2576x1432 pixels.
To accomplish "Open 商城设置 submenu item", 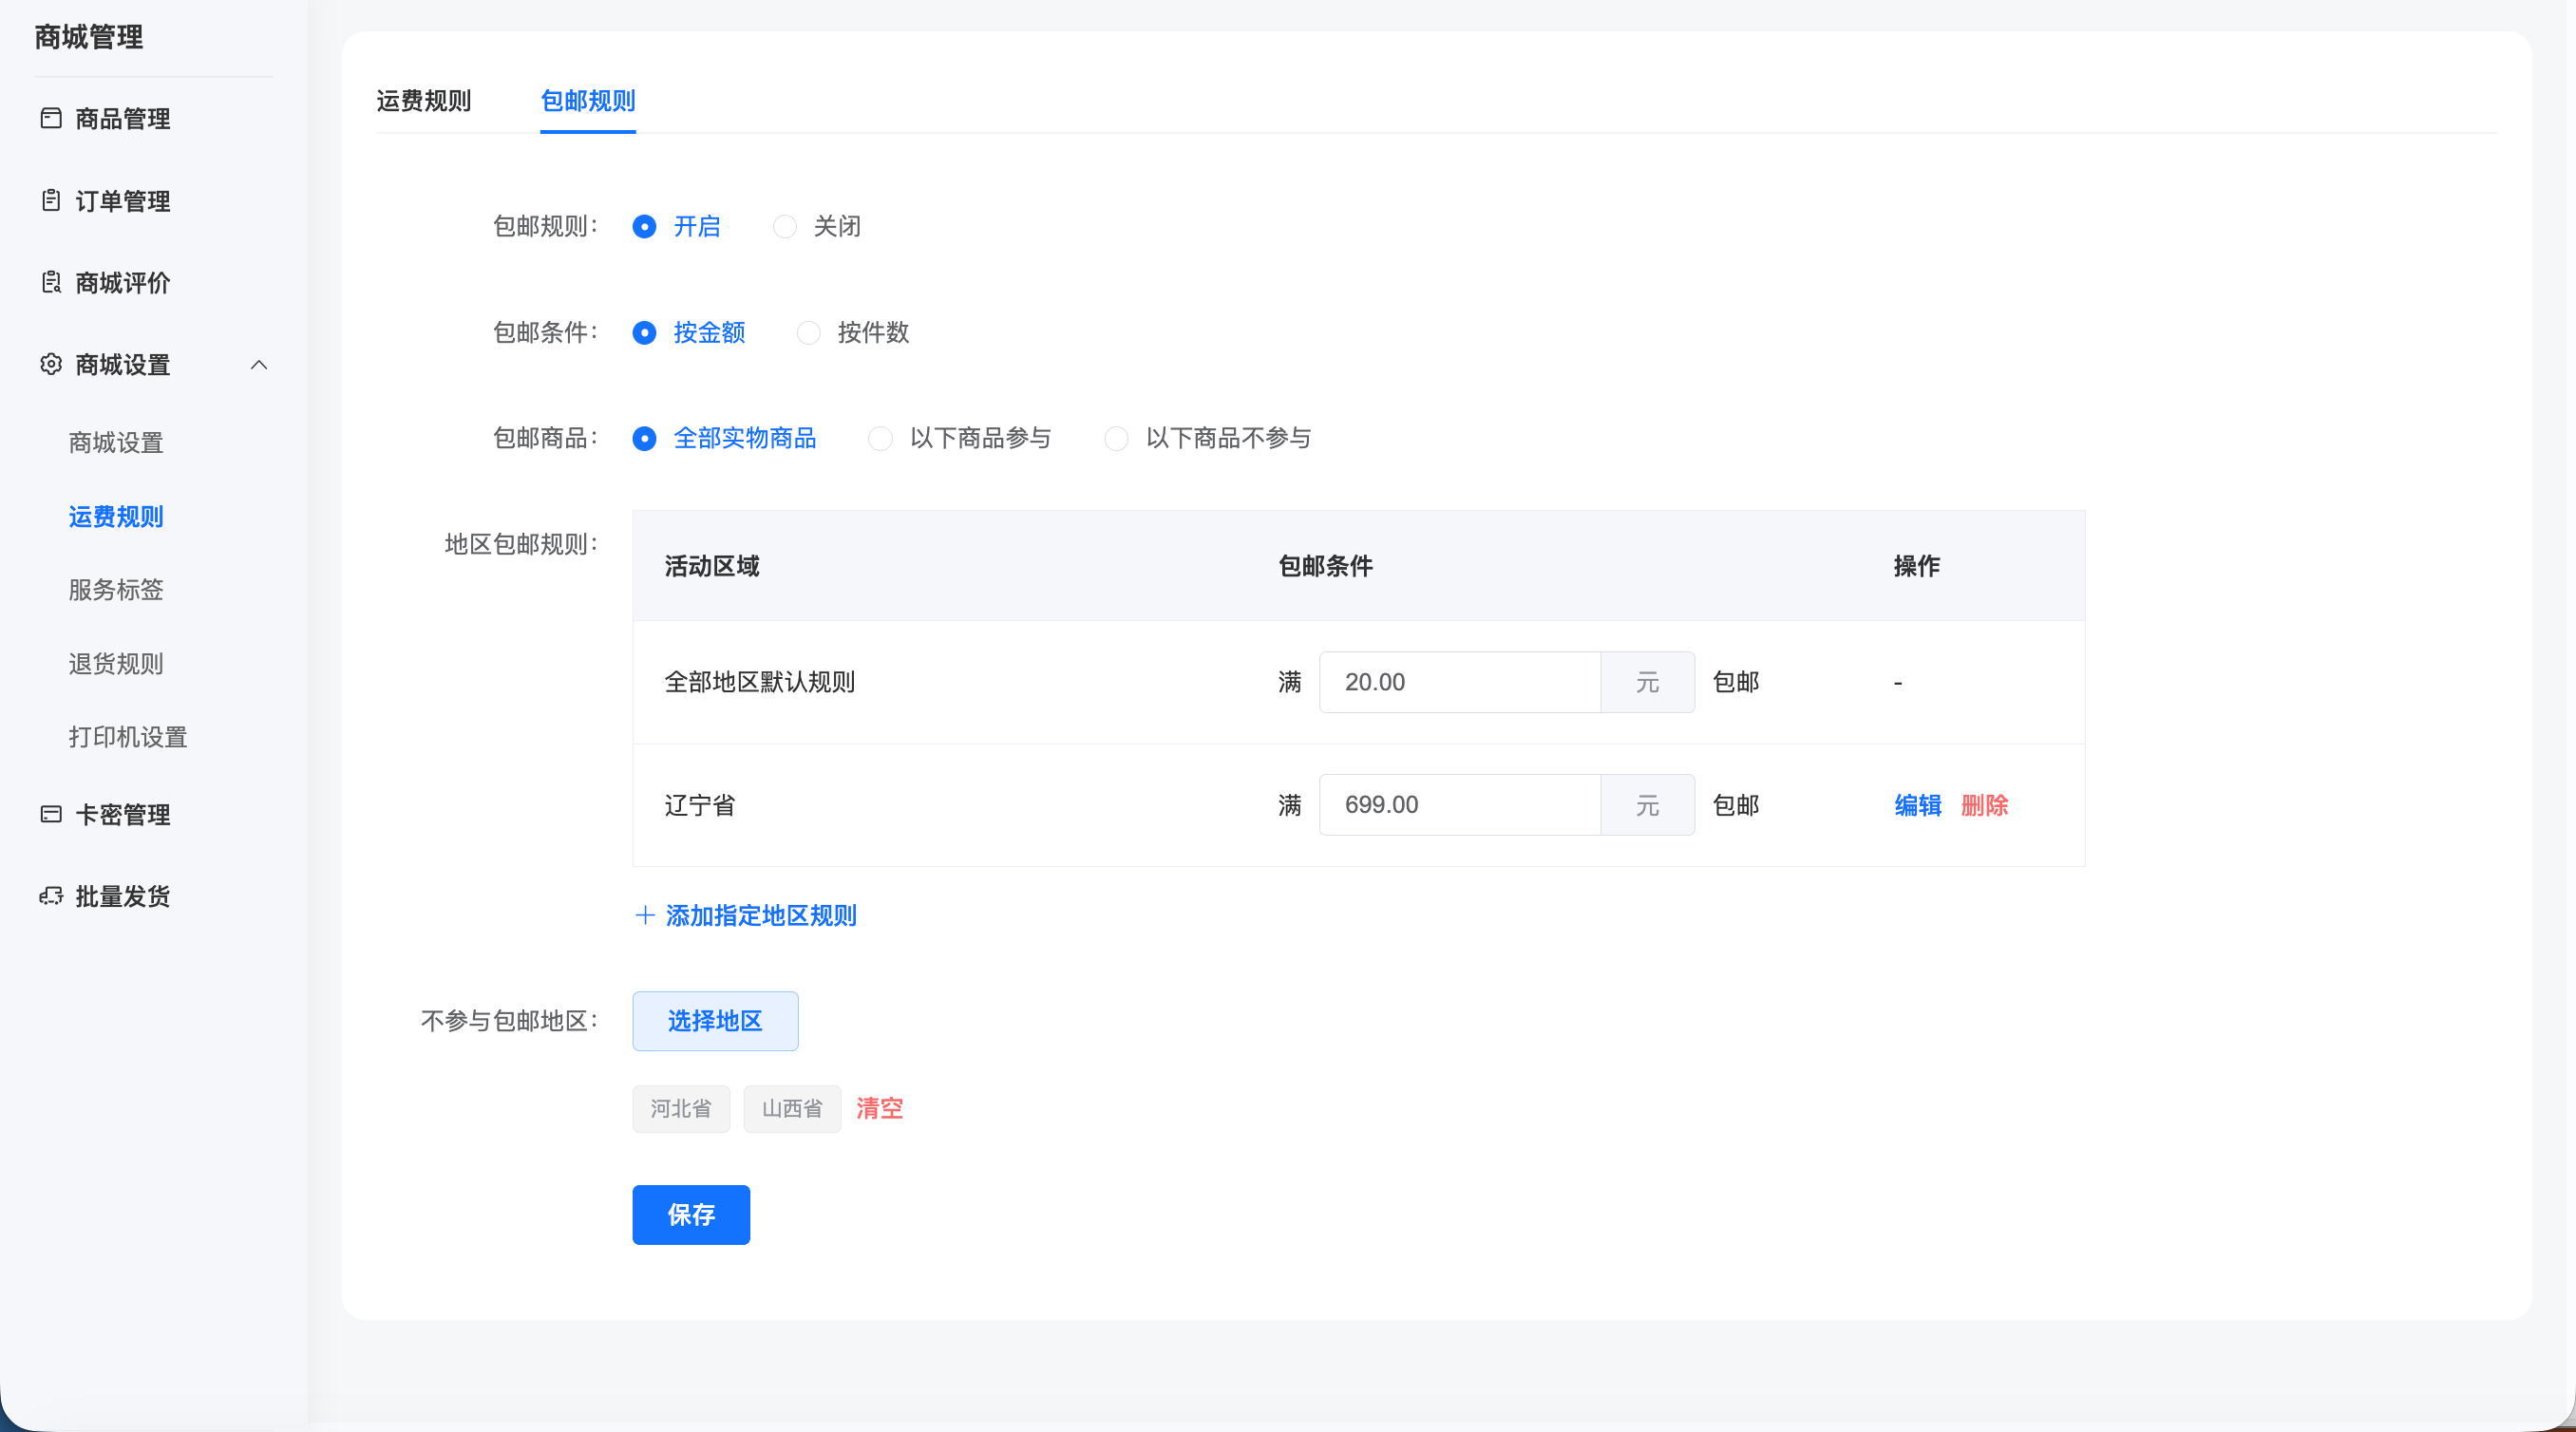I will 116,442.
